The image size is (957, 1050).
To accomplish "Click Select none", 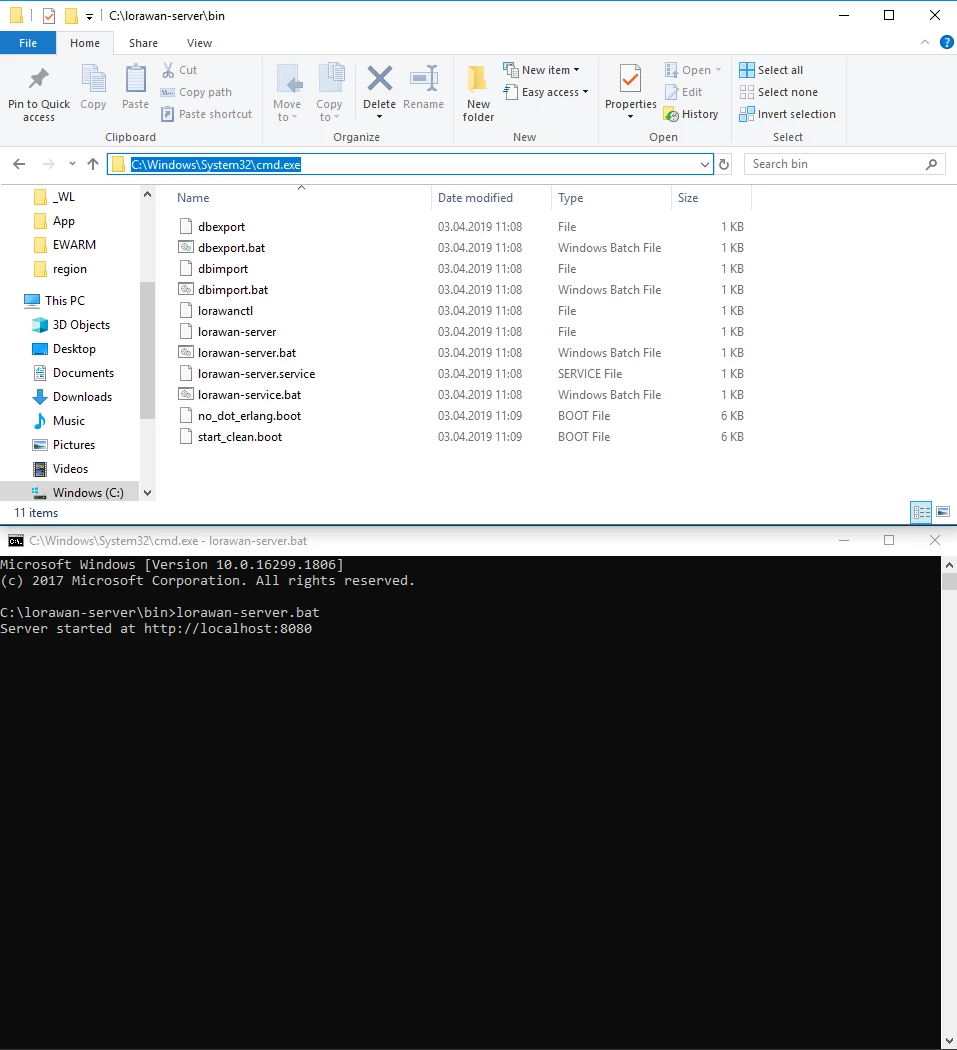I will click(x=778, y=92).
